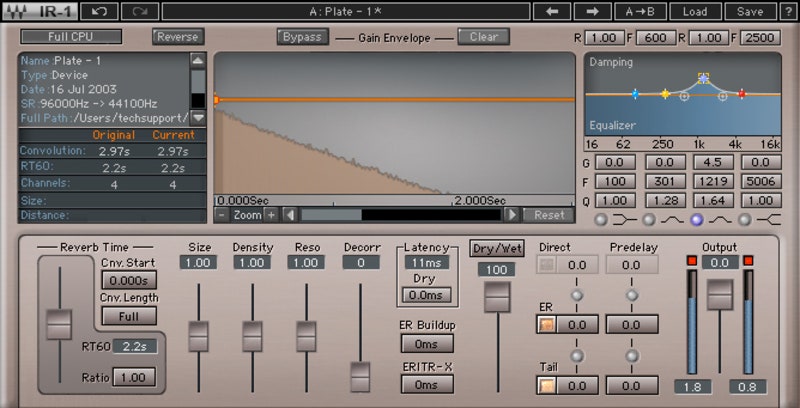
Task: Zoom in envelope with plus button
Action: tap(270, 215)
